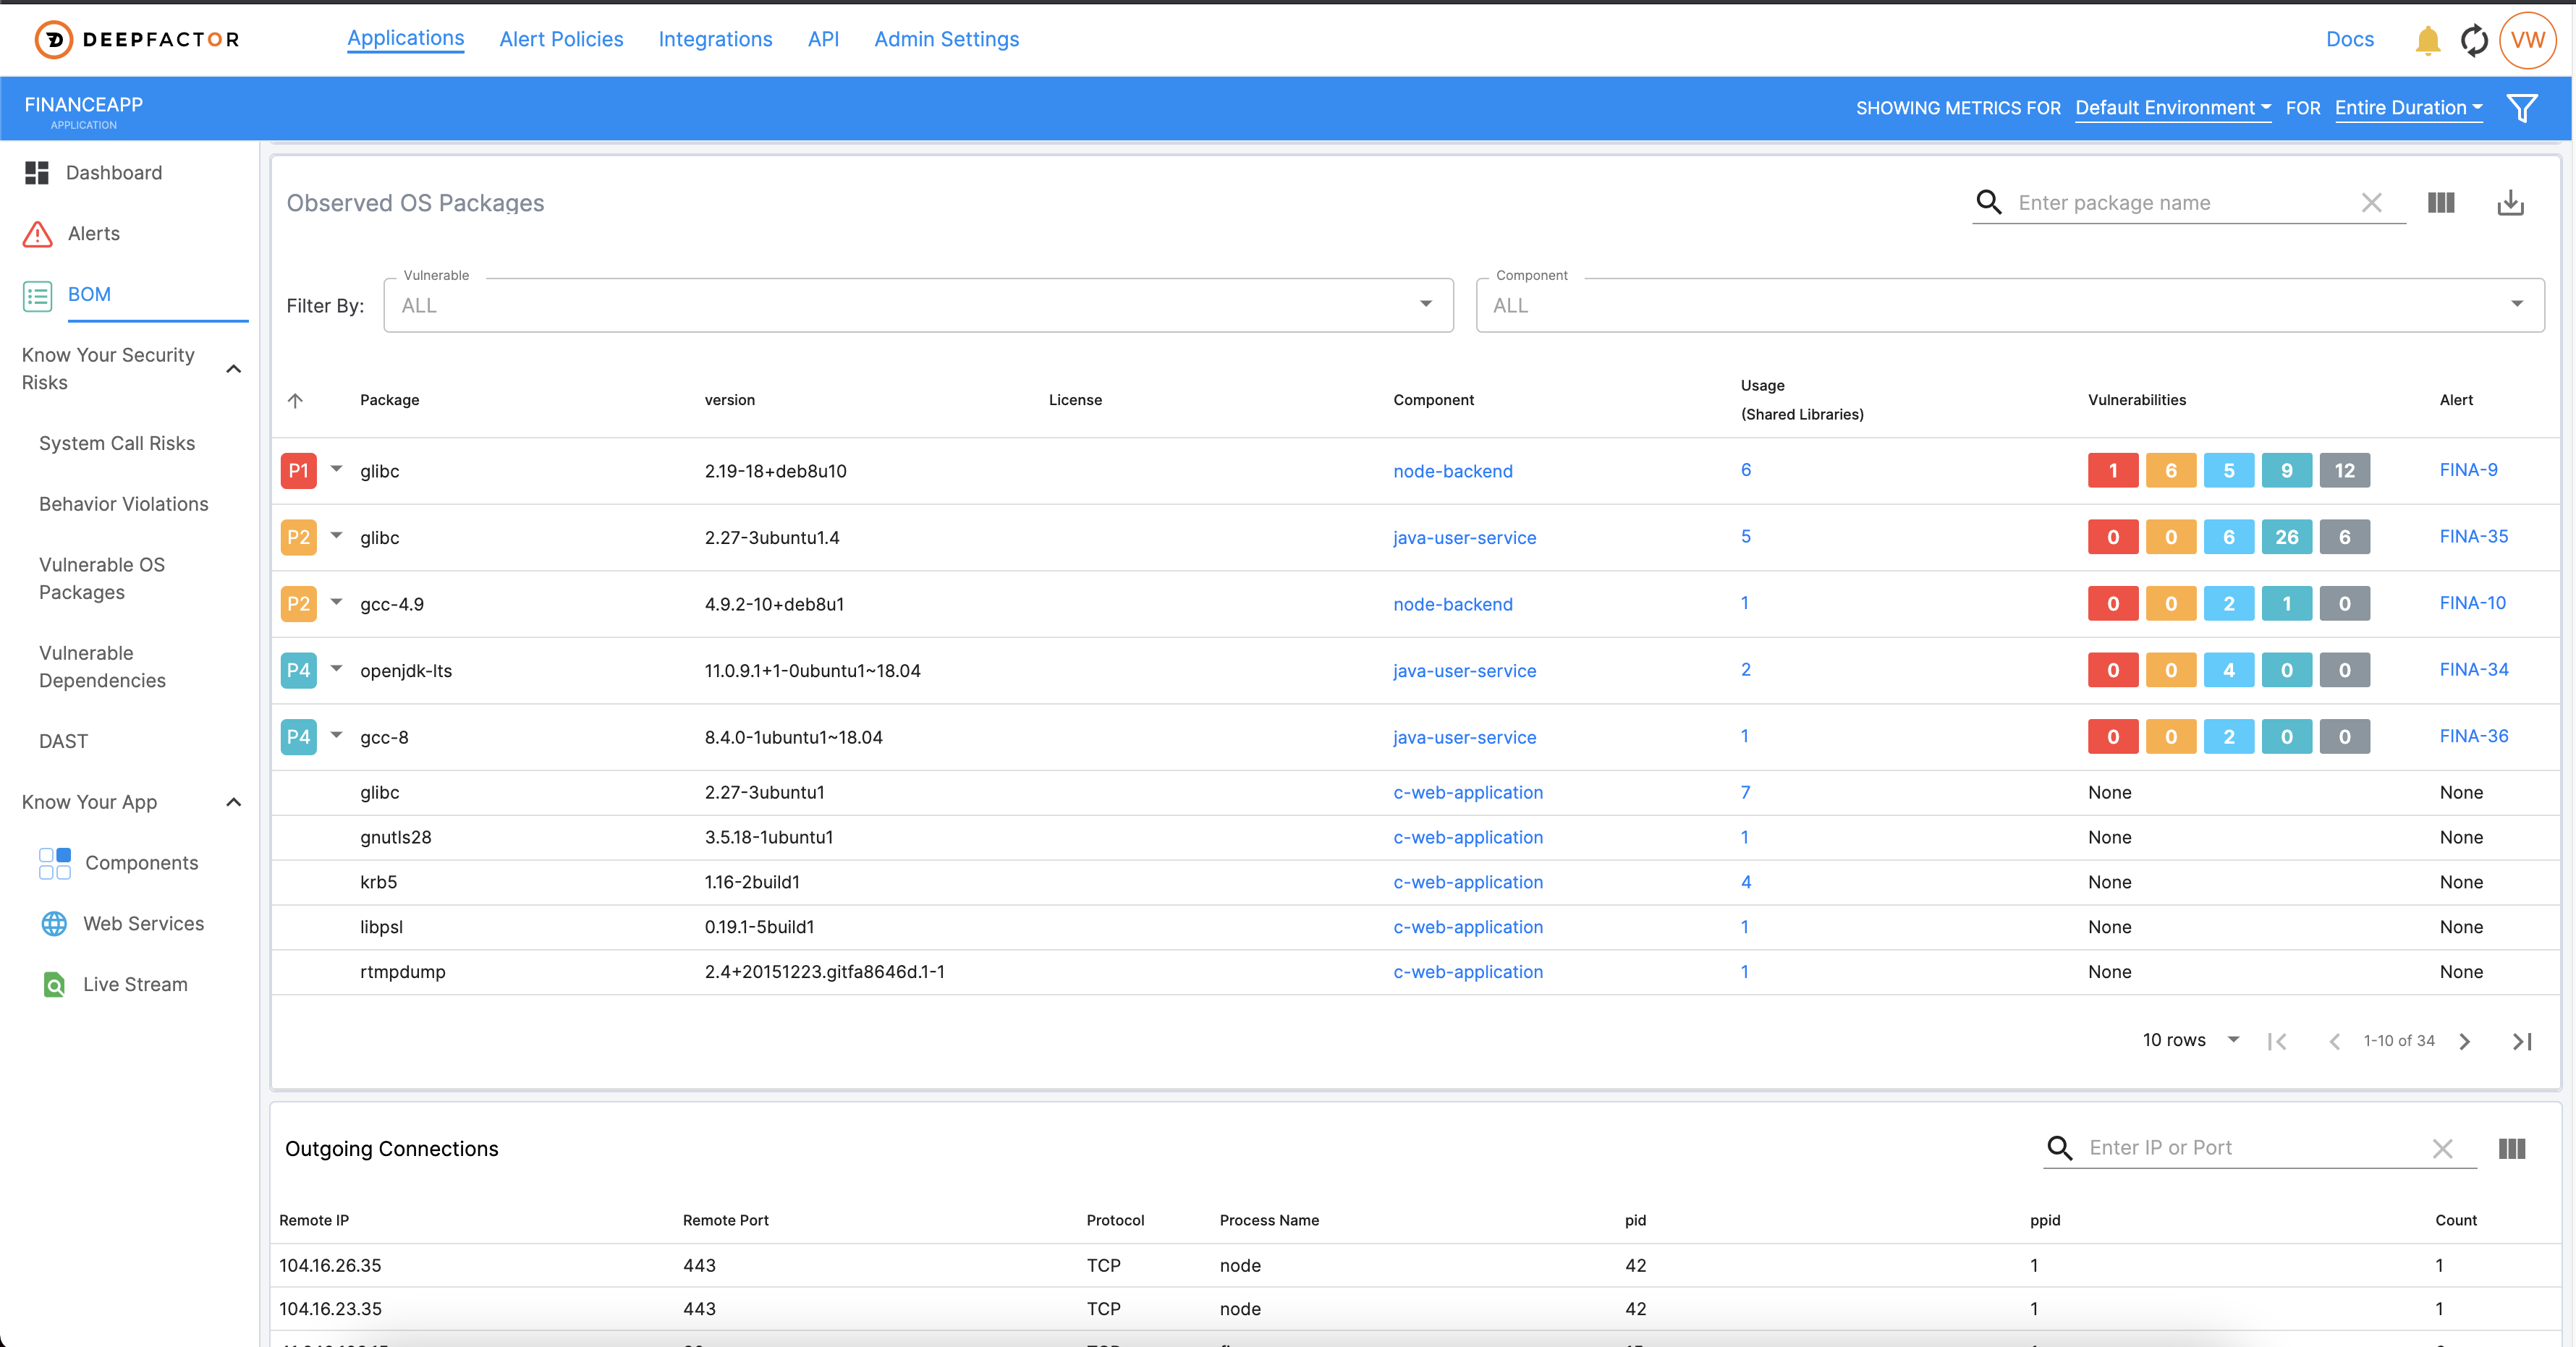Viewport: 2576px width, 1347px height.
Task: Open the Component filter dropdown
Action: 2010,305
